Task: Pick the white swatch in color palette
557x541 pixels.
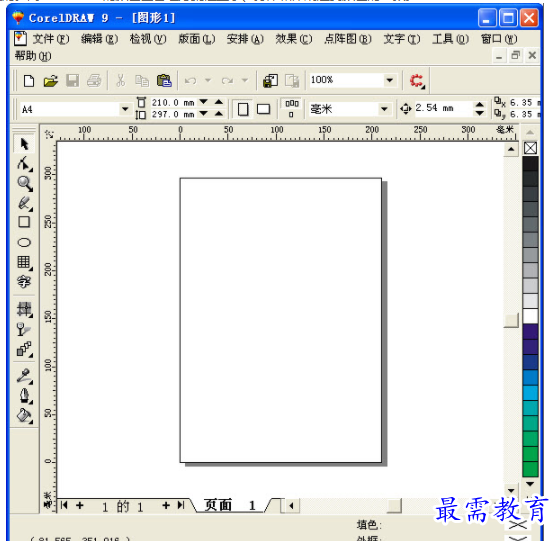Action: [530, 316]
